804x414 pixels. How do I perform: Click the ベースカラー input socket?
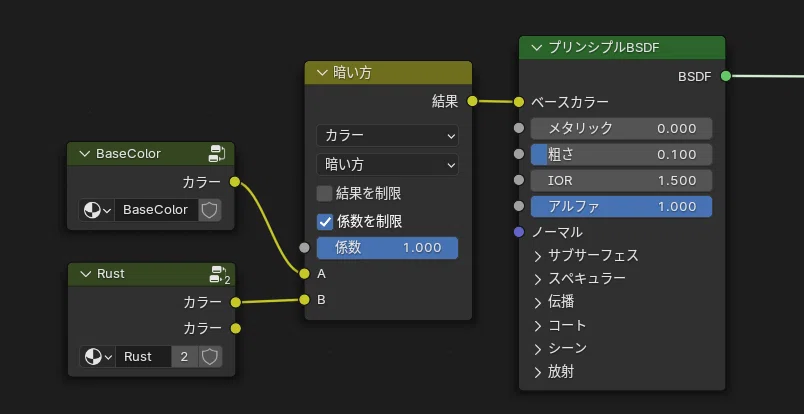pos(519,102)
